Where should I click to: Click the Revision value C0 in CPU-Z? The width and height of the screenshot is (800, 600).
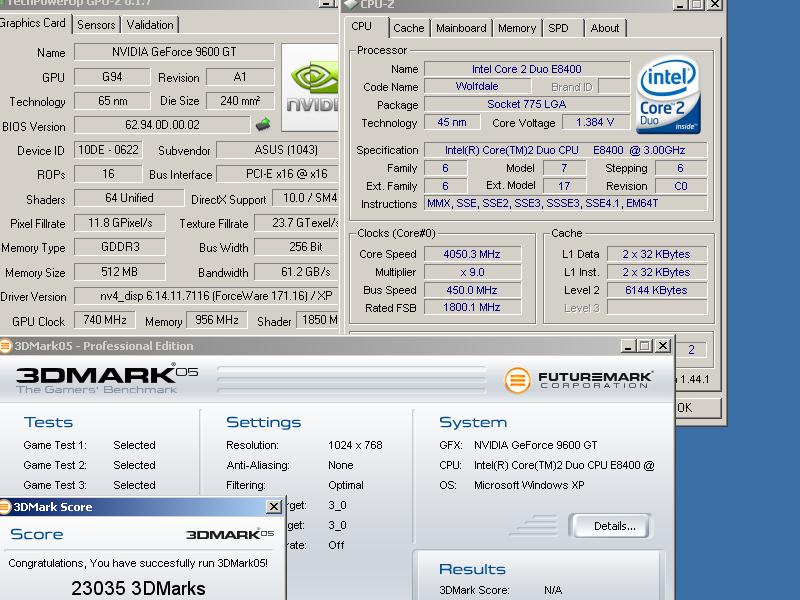pyautogui.click(x=681, y=186)
